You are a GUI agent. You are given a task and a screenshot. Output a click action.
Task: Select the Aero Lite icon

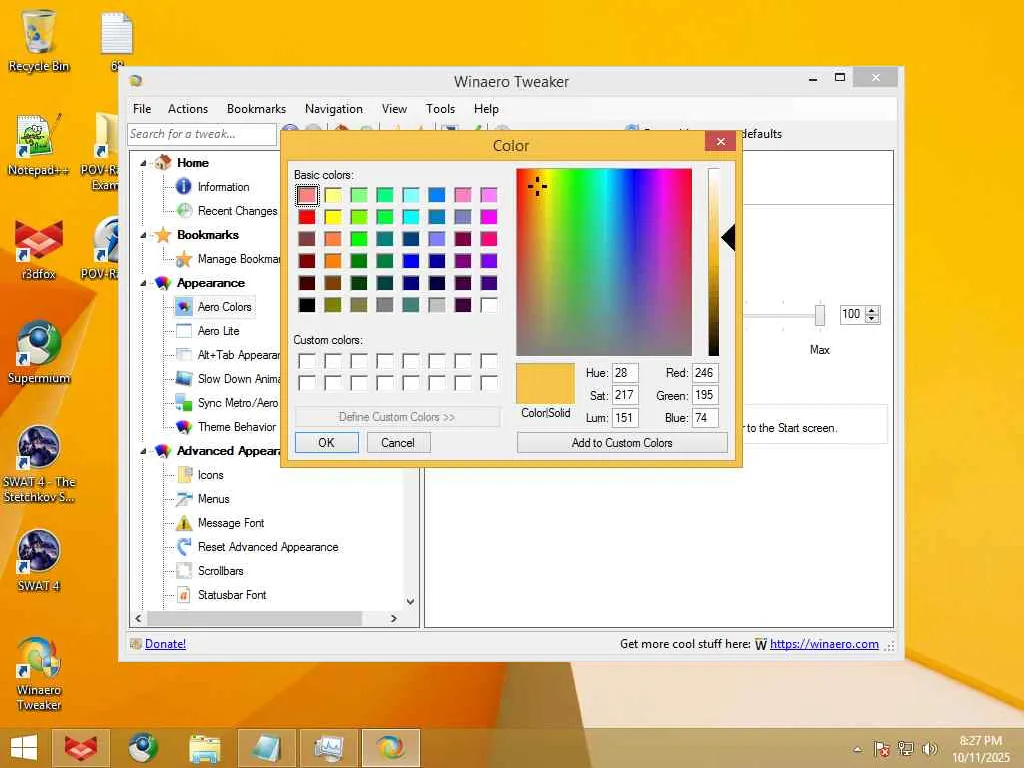(x=184, y=331)
